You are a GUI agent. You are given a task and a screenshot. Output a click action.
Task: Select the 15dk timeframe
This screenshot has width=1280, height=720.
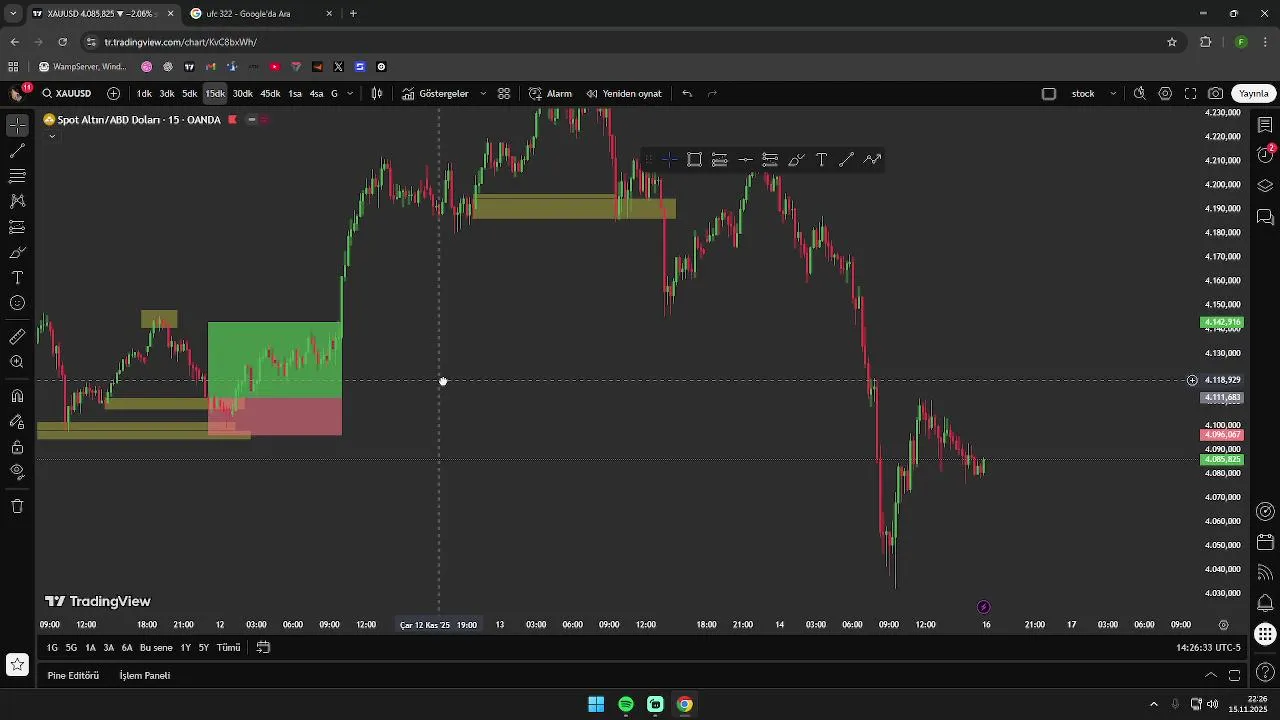215,93
